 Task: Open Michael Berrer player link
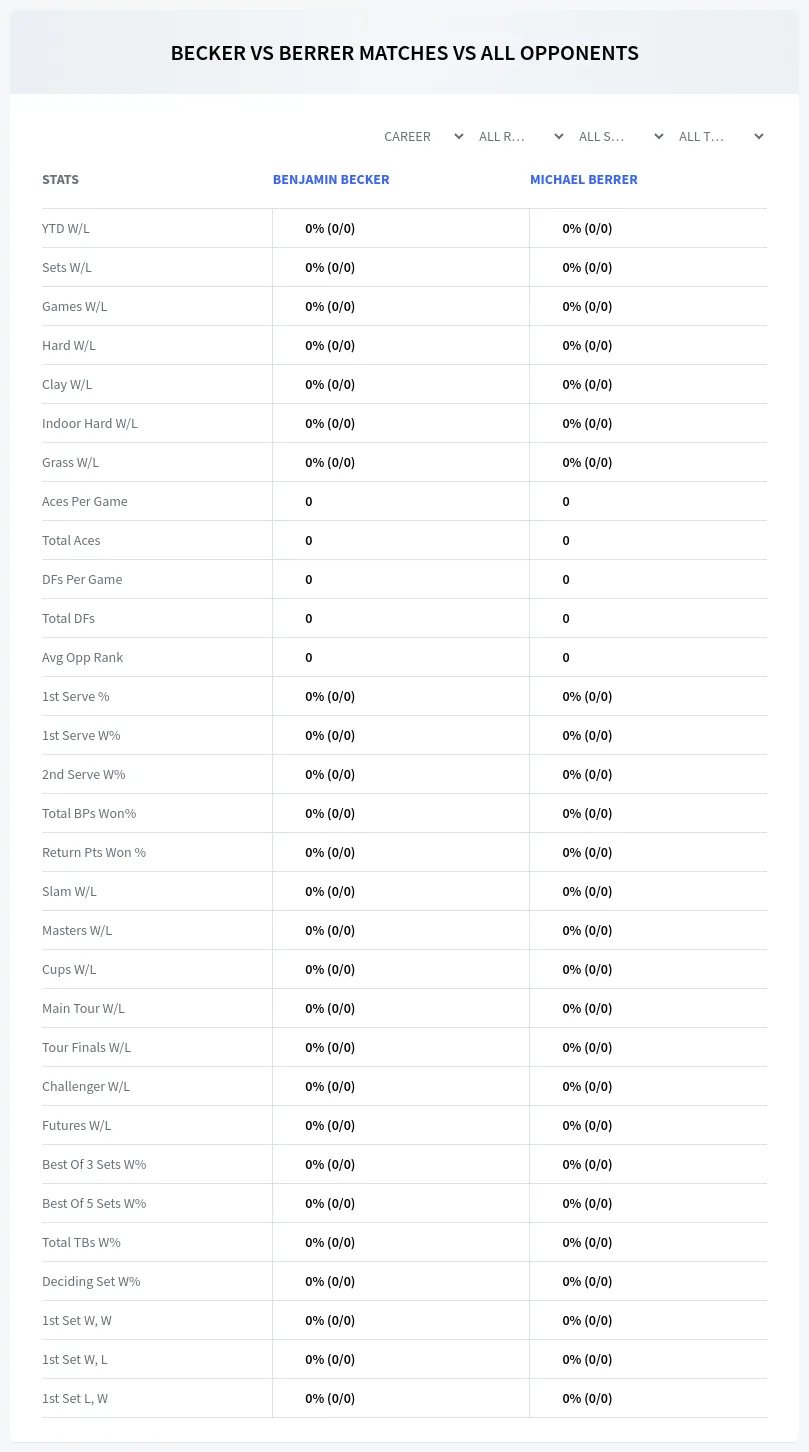click(x=584, y=180)
